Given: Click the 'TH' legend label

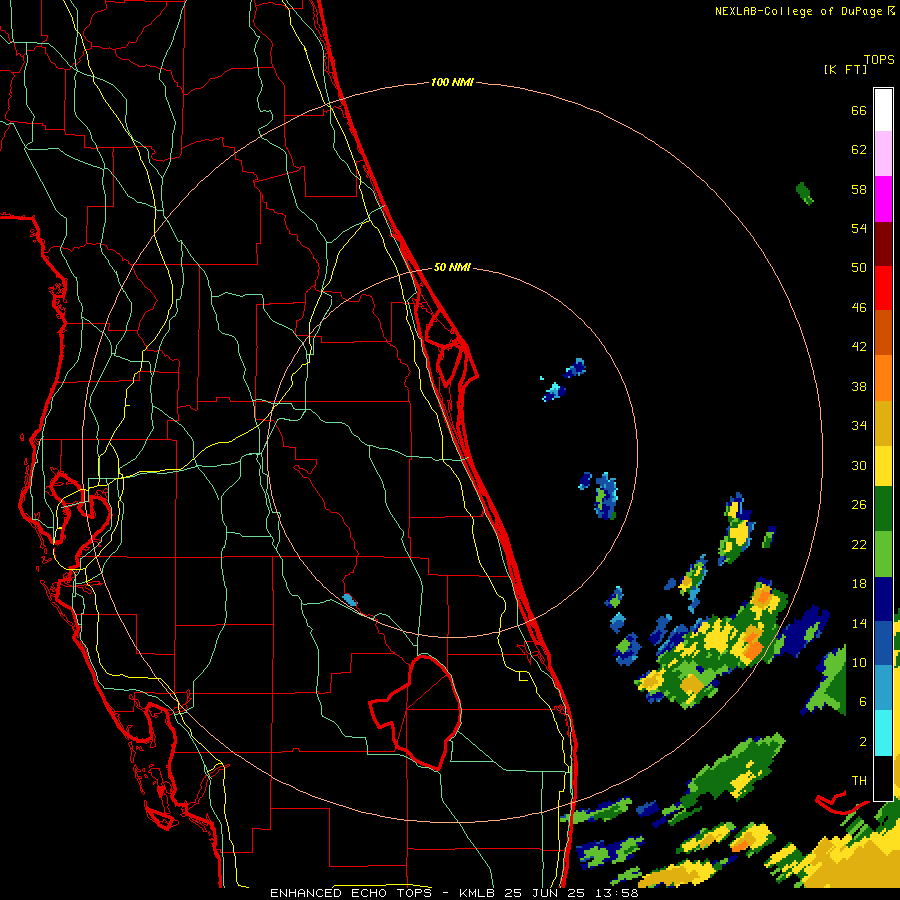Looking at the screenshot, I should pyautogui.click(x=859, y=781).
